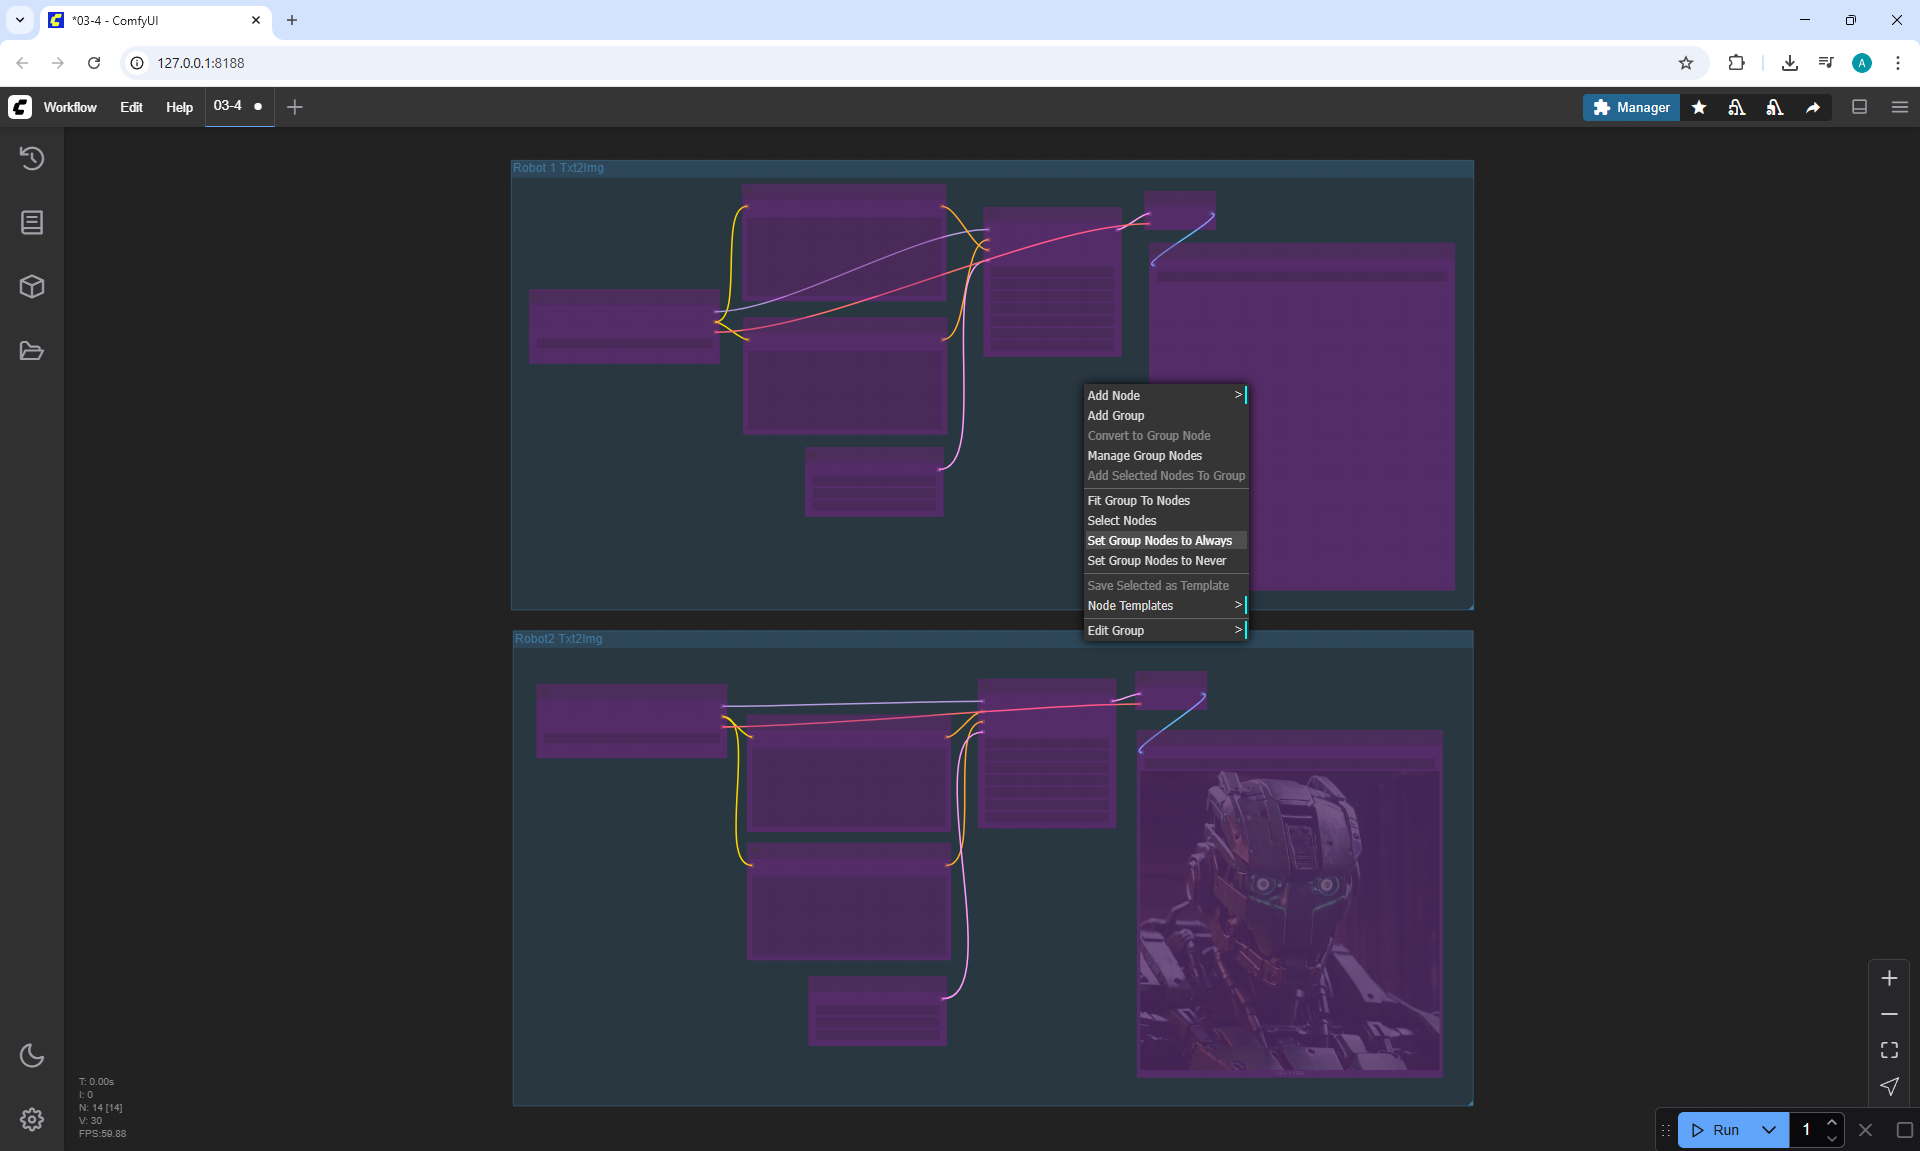Open the Node Library sidebar icon
Image resolution: width=1920 pixels, height=1151 pixels.
click(32, 222)
